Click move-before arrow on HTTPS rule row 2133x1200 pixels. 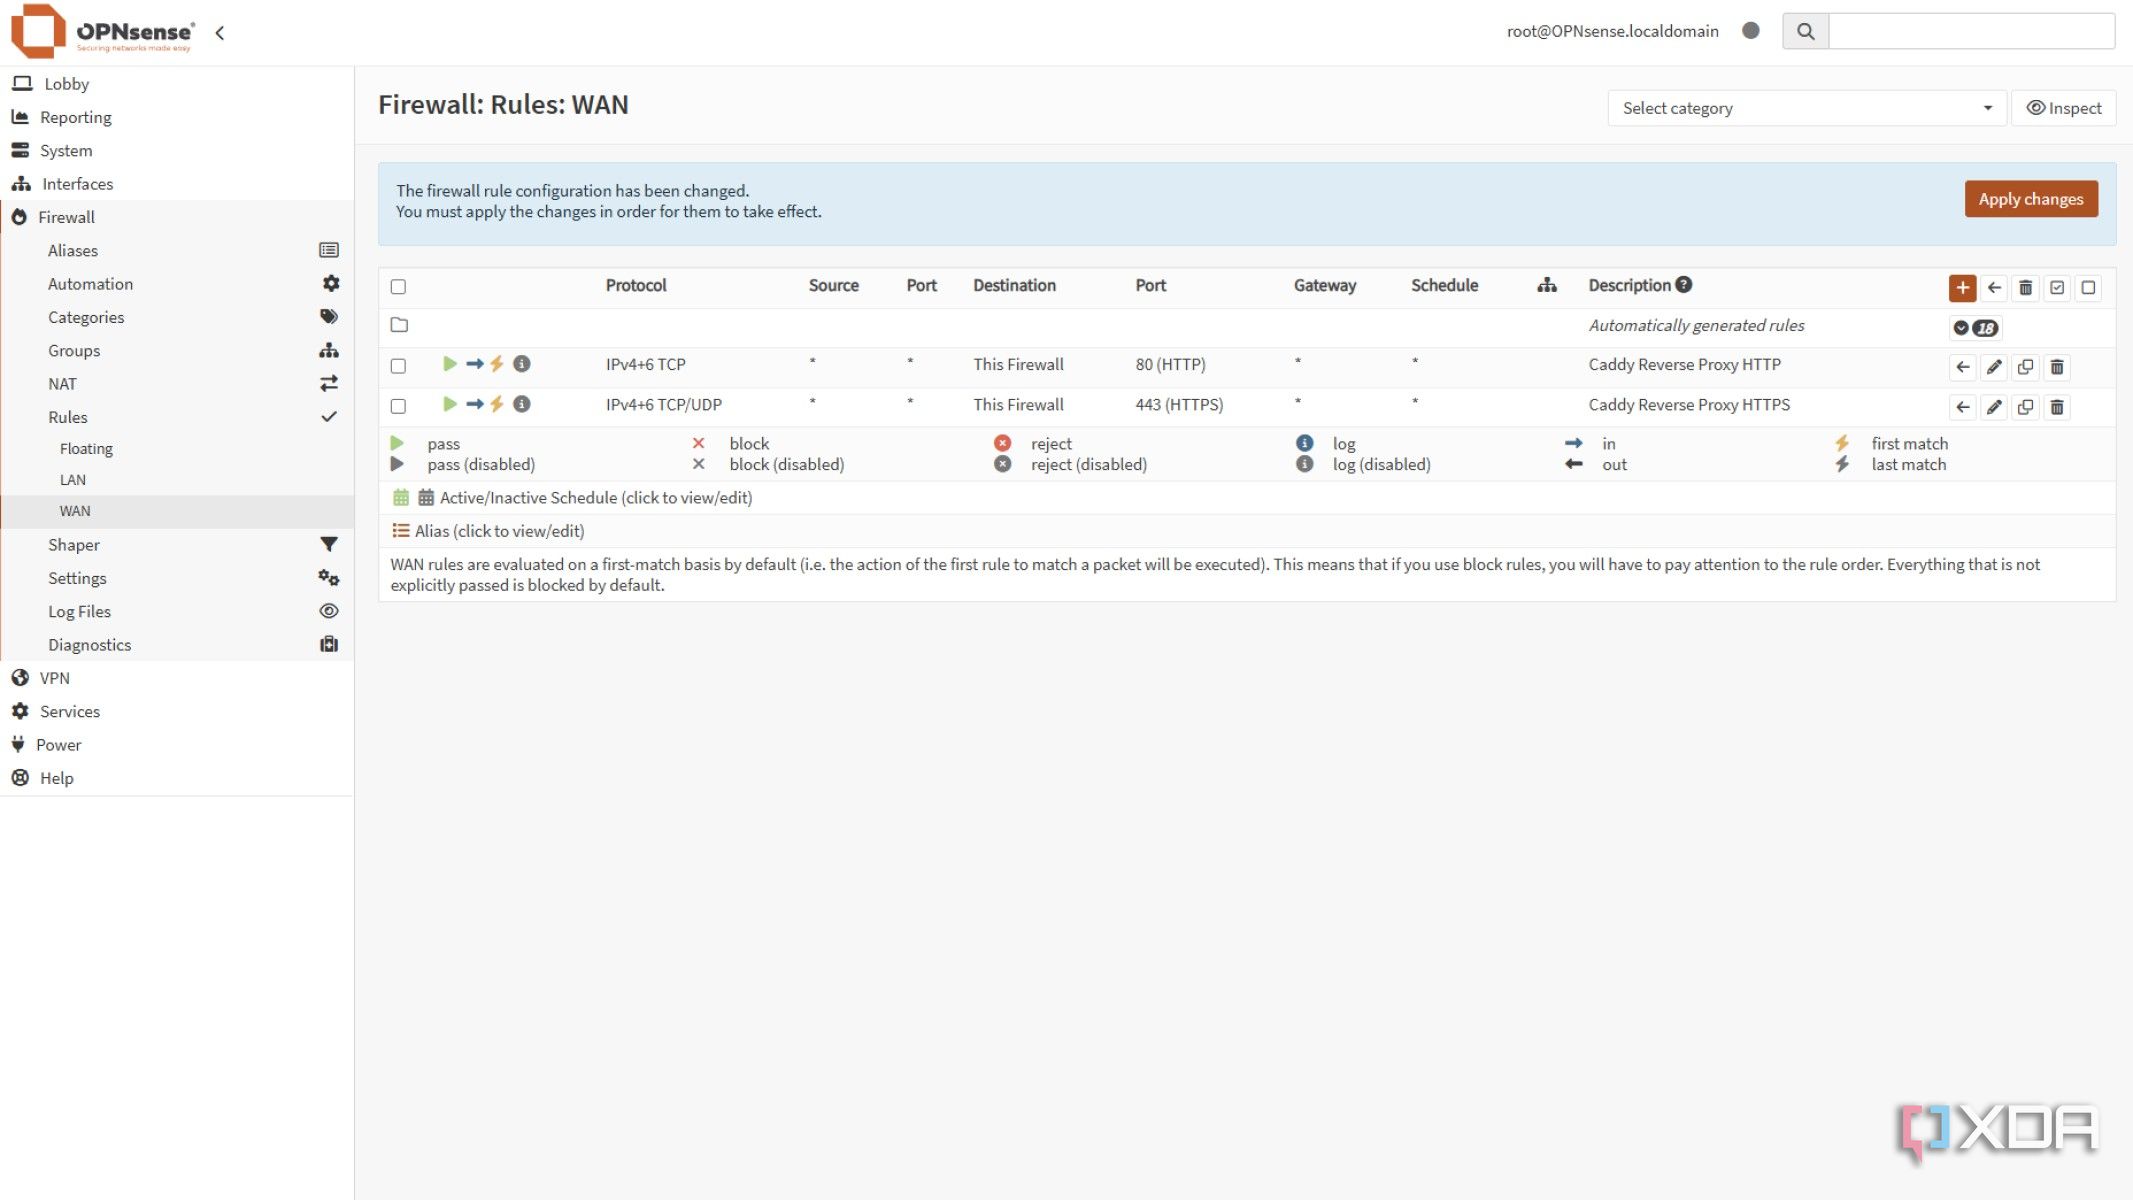(1962, 407)
